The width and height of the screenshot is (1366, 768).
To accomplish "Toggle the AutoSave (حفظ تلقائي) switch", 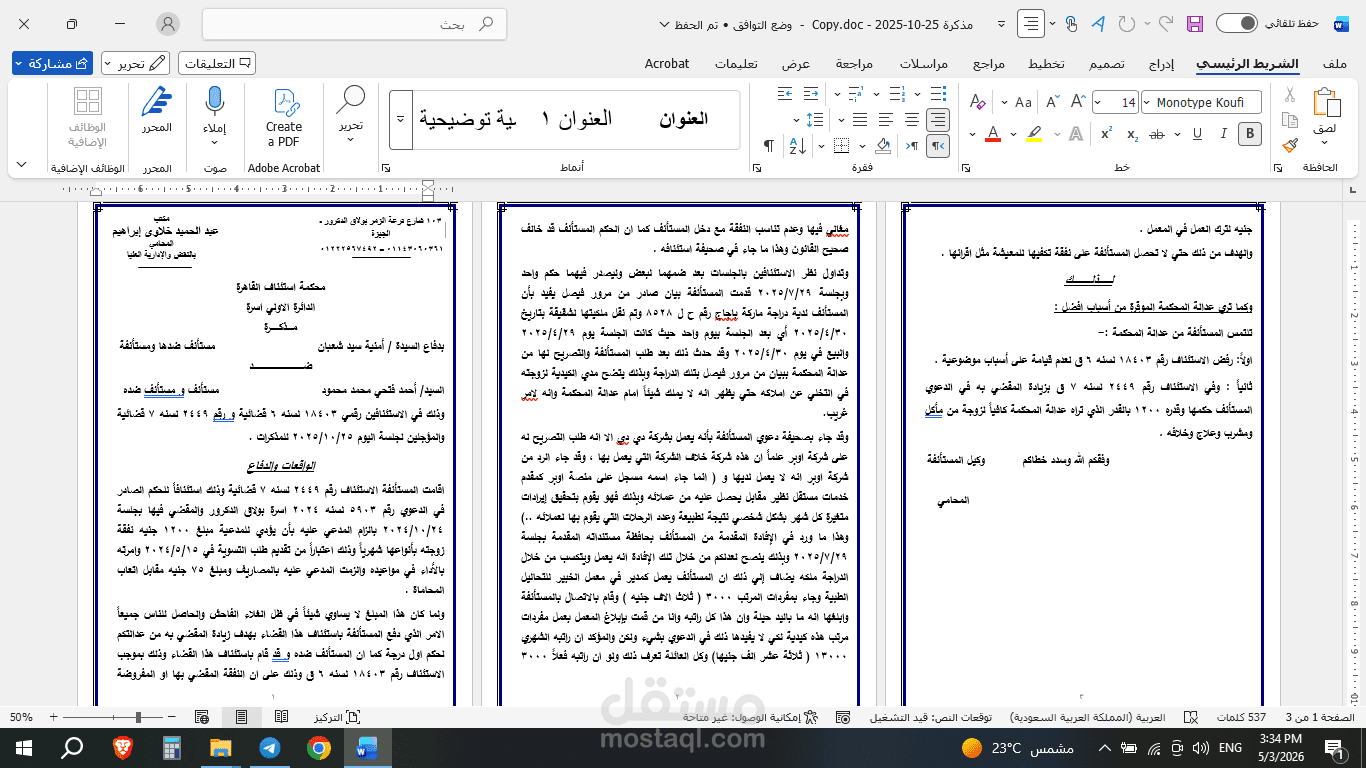I will pyautogui.click(x=1236, y=24).
